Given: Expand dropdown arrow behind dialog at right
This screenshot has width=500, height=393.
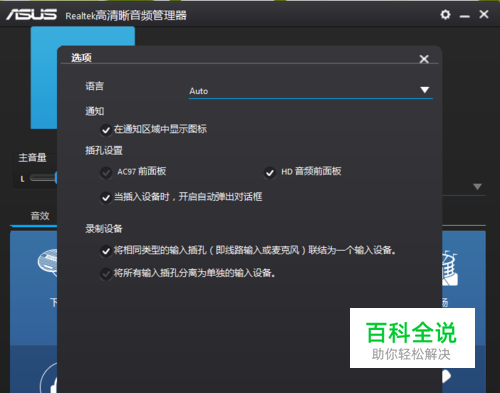Looking at the screenshot, I should 477,186.
